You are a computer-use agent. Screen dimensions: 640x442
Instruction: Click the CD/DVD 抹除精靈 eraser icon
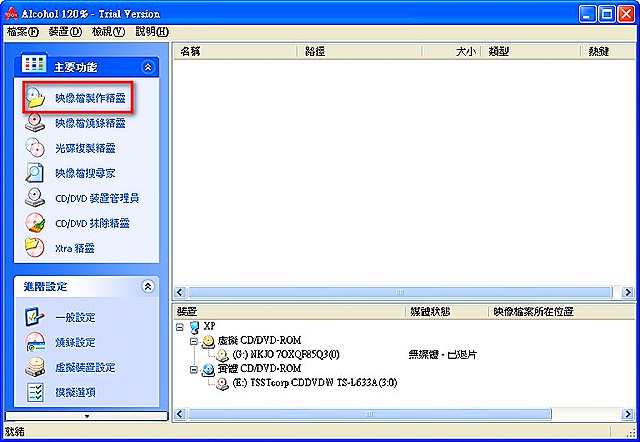tap(35, 223)
